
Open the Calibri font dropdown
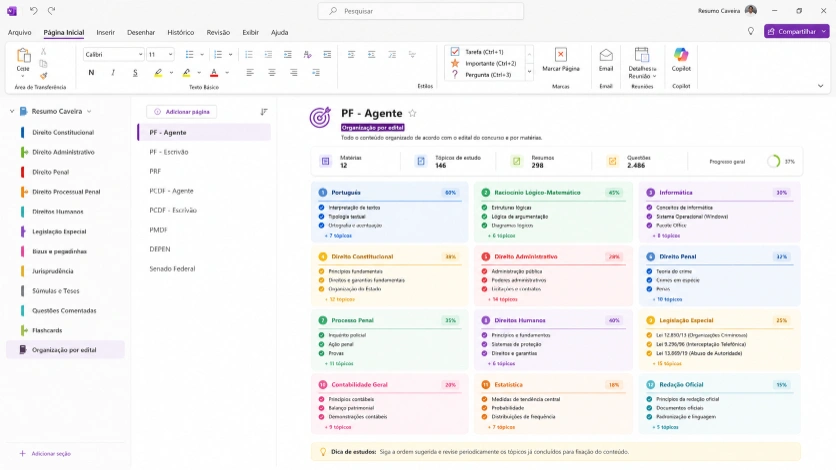click(x=140, y=54)
